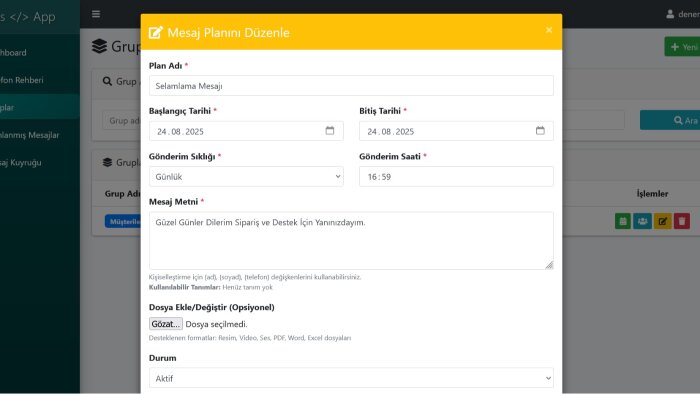The width and height of the screenshot is (700, 394).
Task: Click the Grup Adı column header
Action: pos(122,194)
